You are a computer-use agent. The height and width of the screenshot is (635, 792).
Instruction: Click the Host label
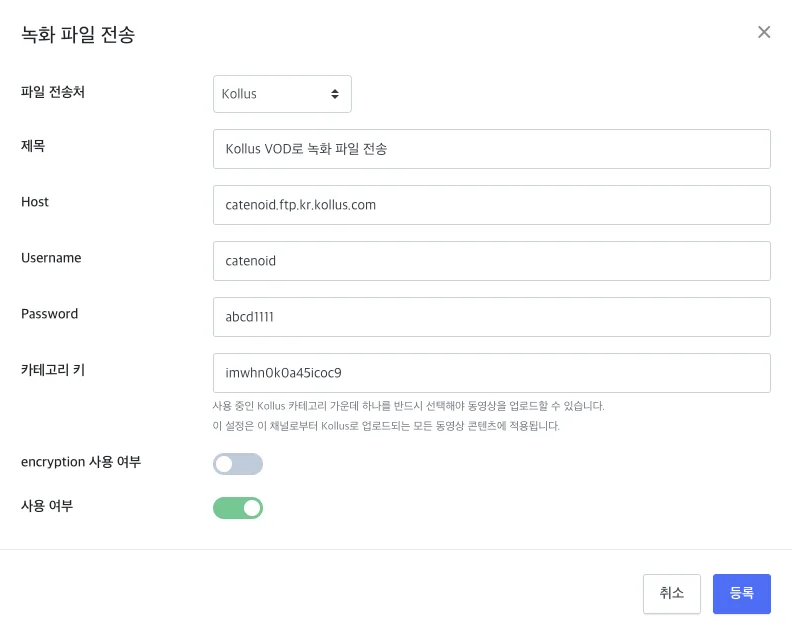point(35,202)
